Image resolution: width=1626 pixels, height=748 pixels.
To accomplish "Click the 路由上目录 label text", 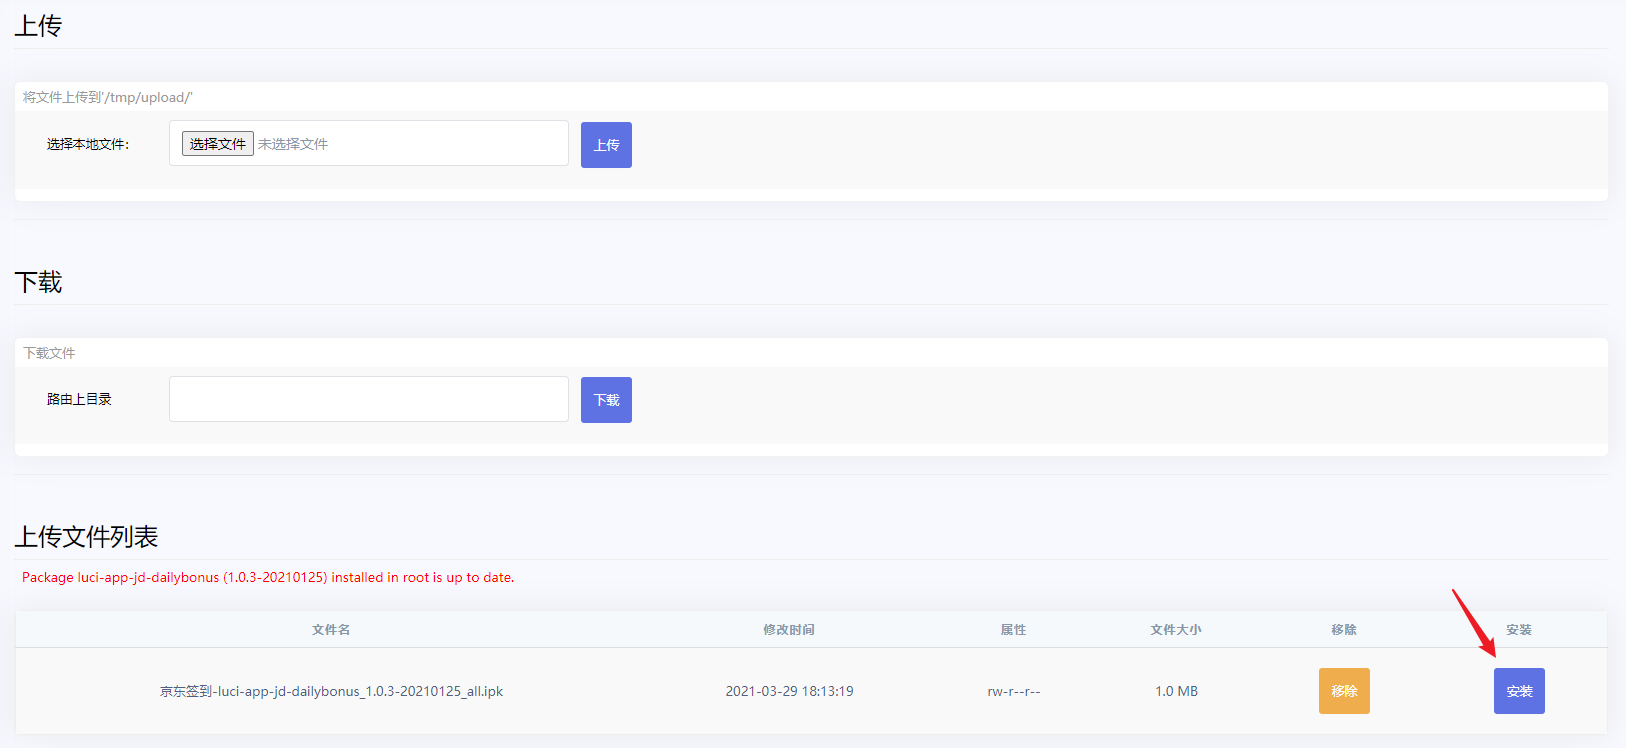I will coord(79,399).
